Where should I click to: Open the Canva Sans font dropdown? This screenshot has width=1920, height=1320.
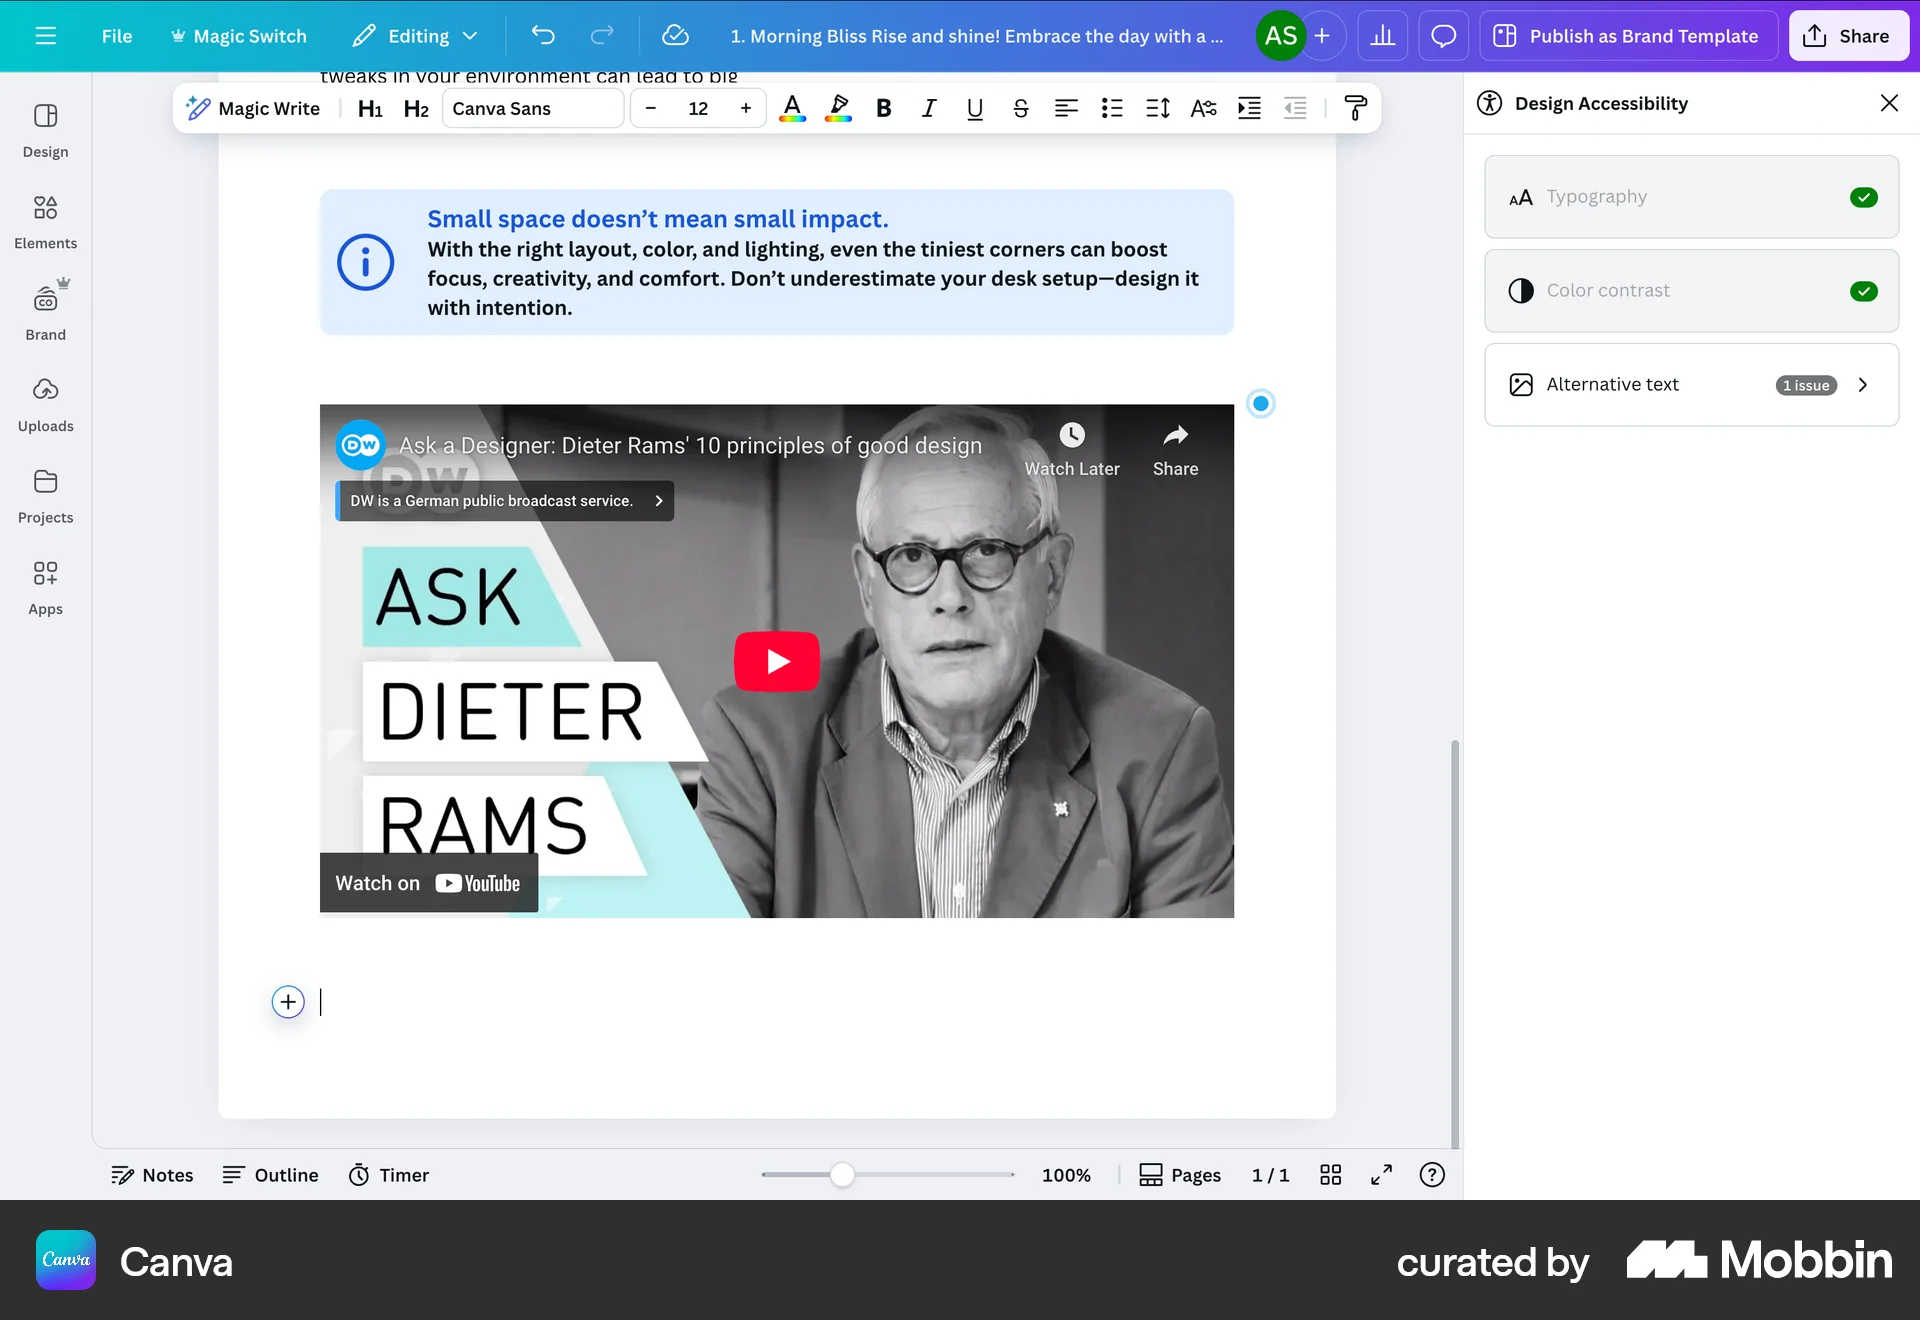click(533, 108)
